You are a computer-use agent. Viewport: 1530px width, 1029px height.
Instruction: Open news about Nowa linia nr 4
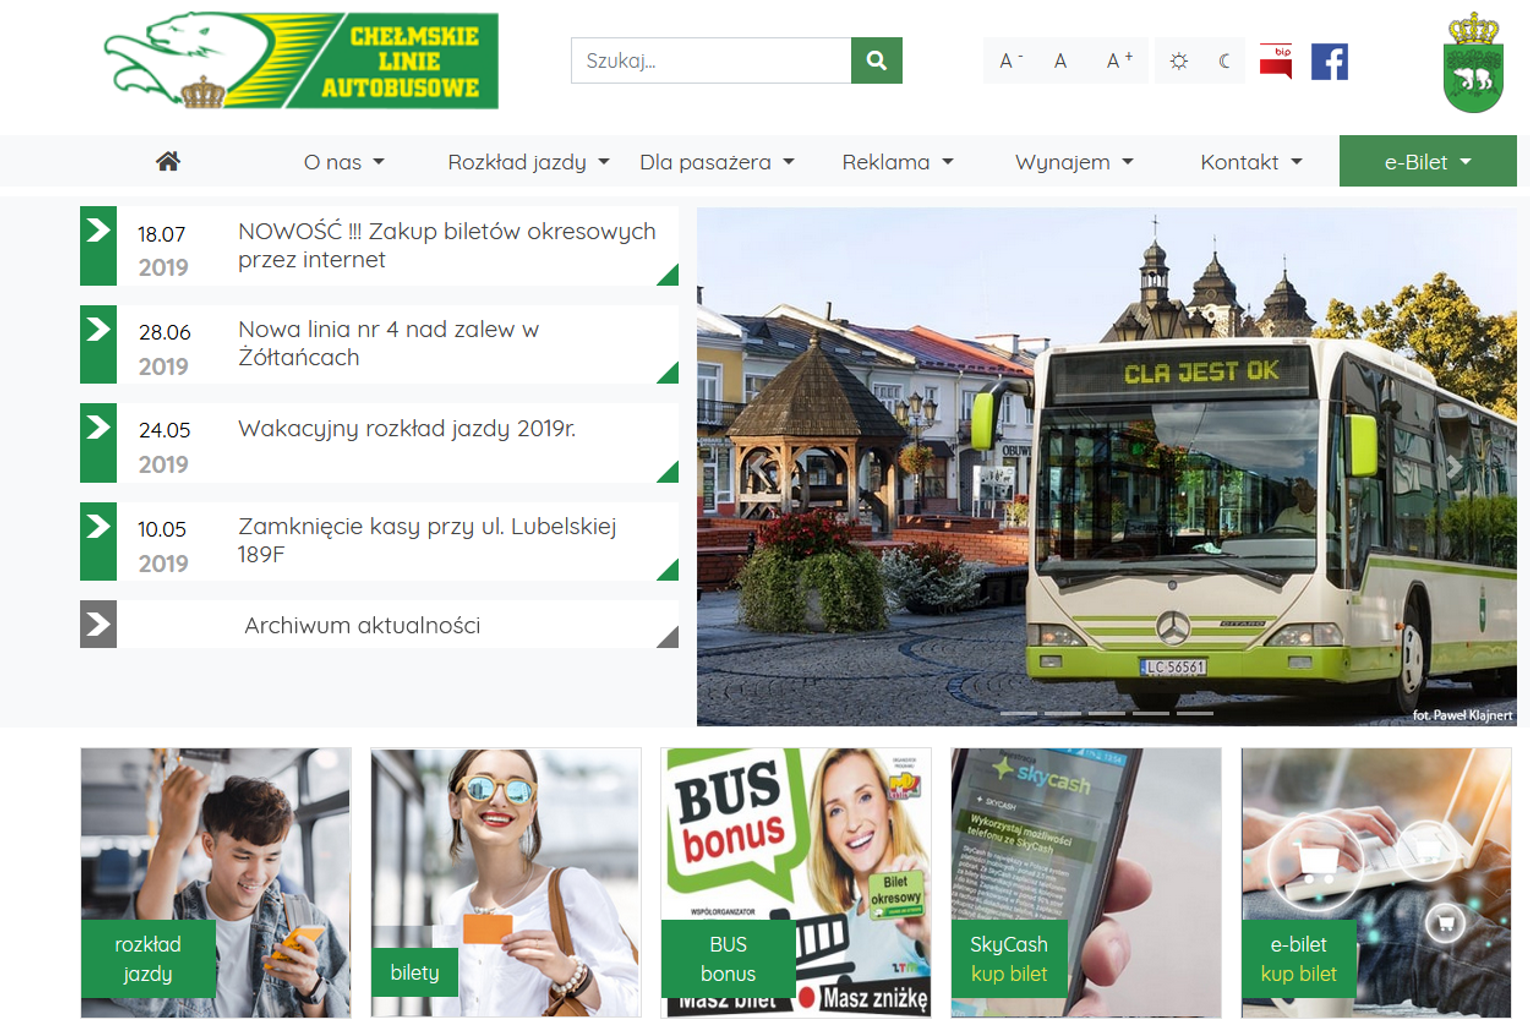point(388,343)
